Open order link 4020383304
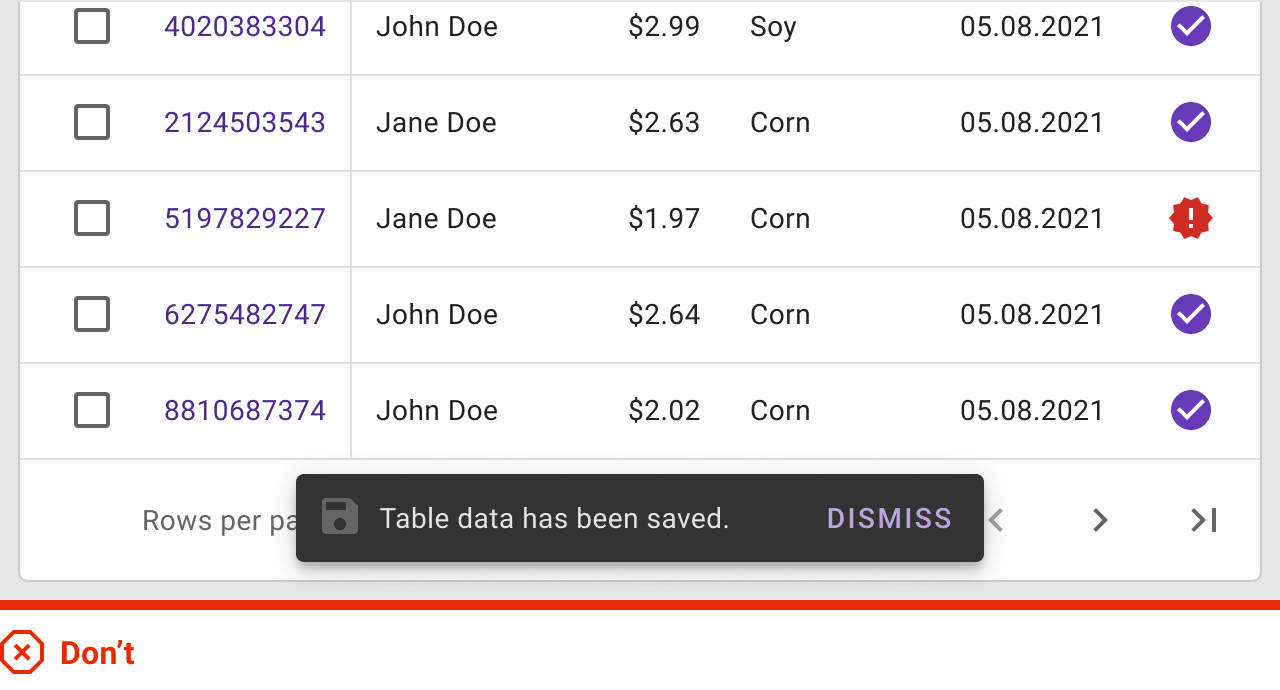This screenshot has width=1280, height=690. click(x=245, y=27)
